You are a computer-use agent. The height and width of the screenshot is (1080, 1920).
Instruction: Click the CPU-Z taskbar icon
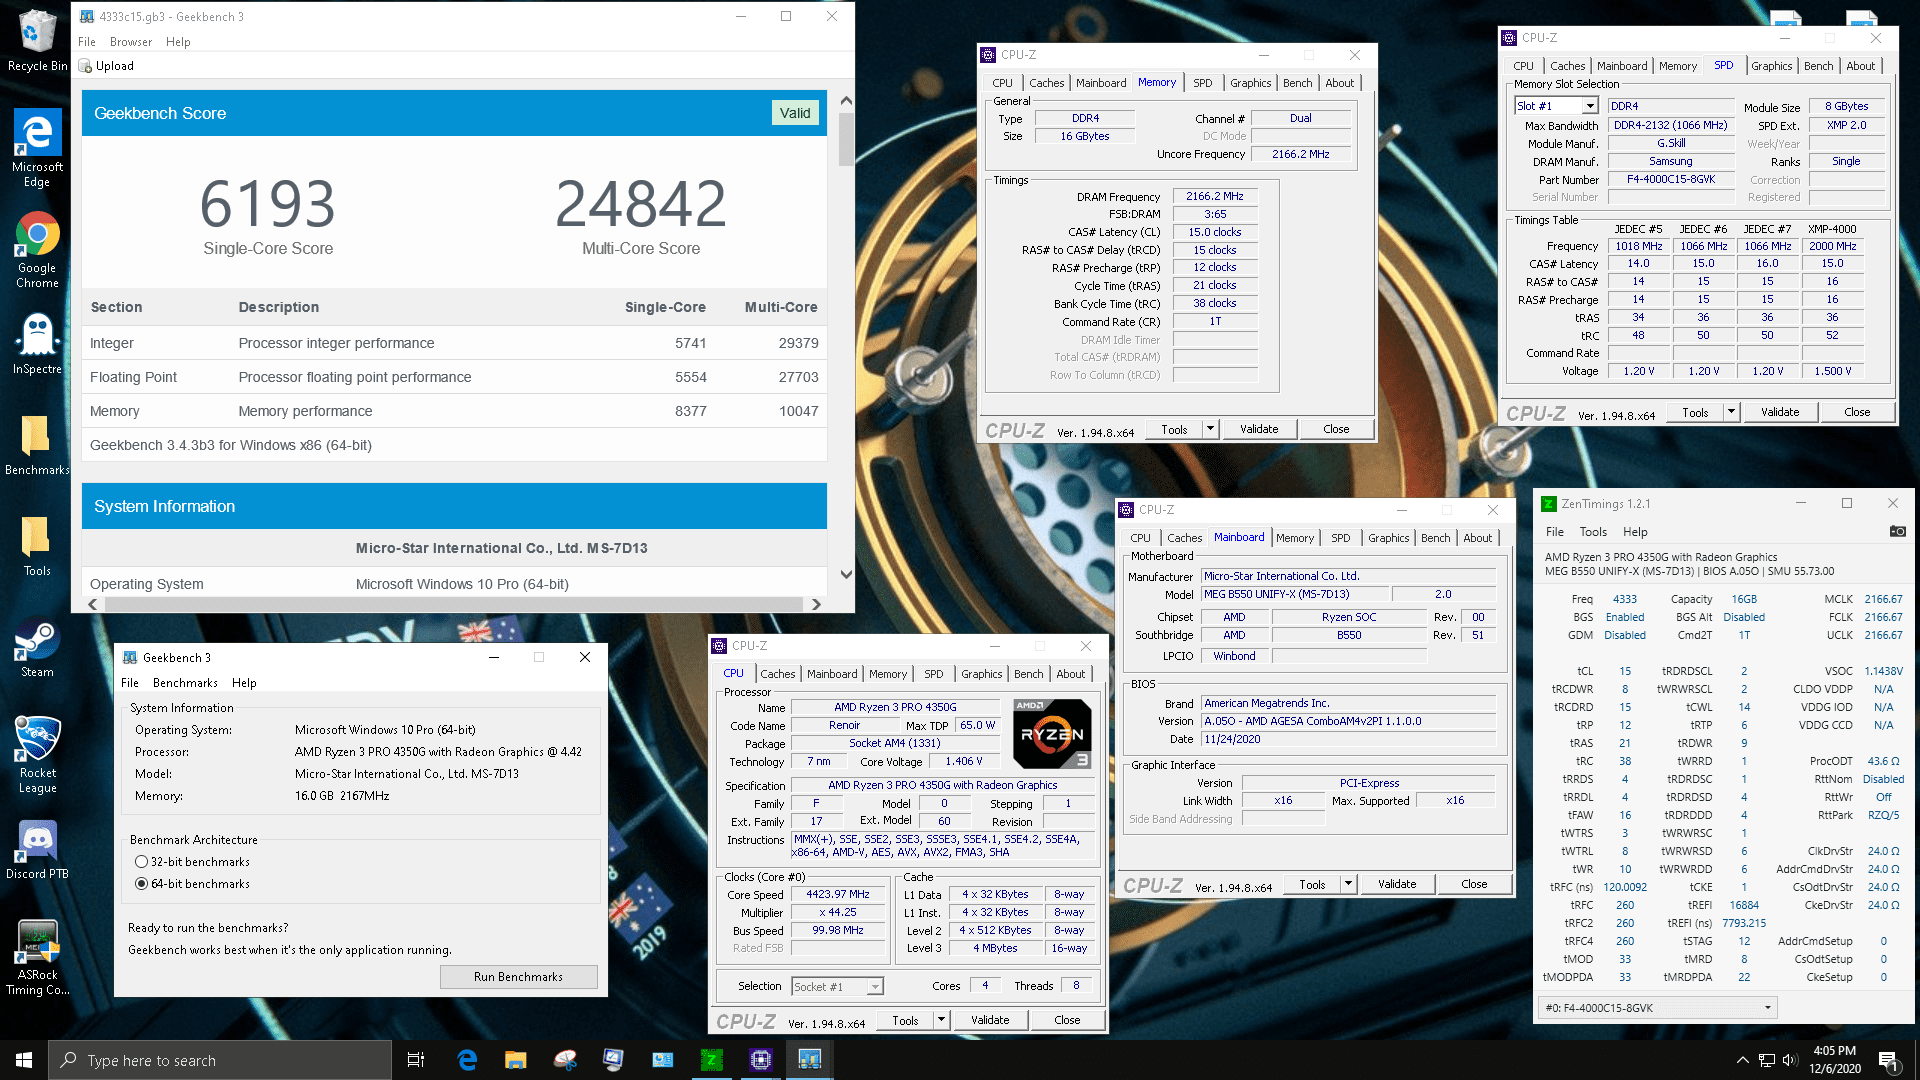tap(761, 1060)
